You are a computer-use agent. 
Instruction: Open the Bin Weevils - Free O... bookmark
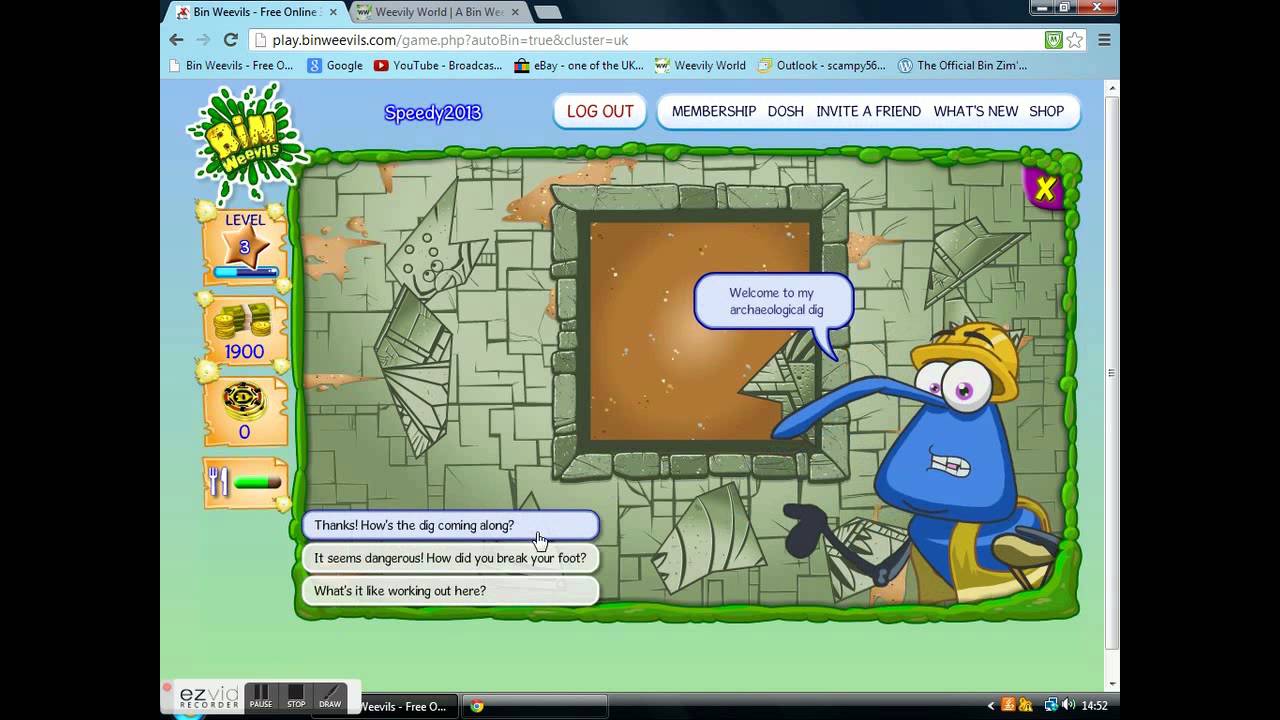click(230, 66)
